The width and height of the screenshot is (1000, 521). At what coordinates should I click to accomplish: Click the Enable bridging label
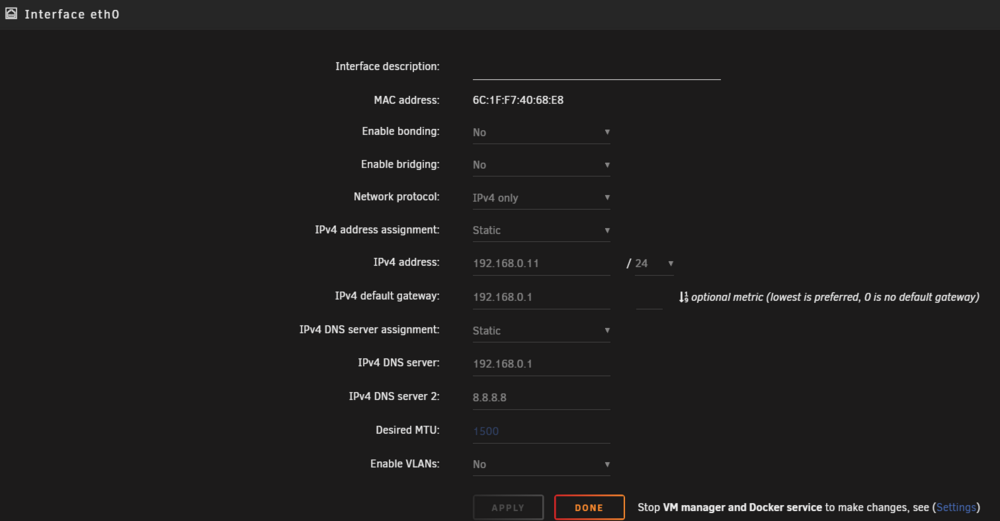click(x=400, y=165)
